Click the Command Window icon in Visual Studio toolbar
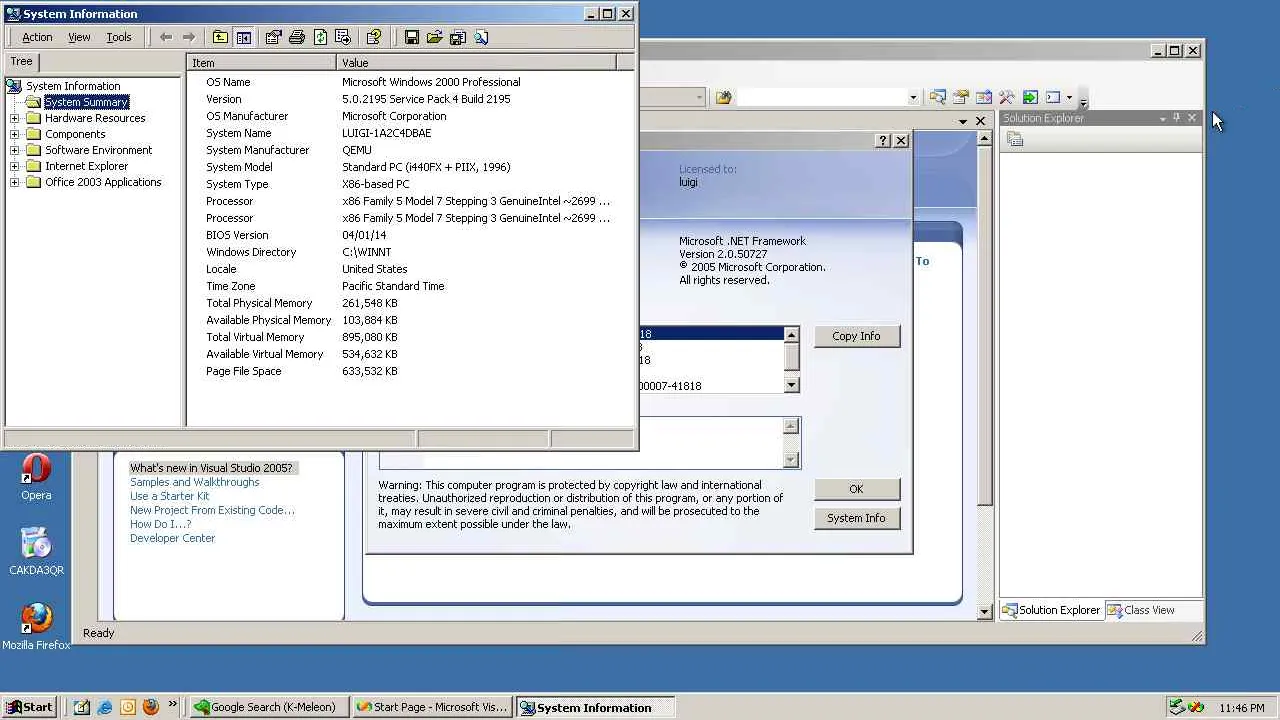Screen dimensions: 1280x720 click(1052, 97)
